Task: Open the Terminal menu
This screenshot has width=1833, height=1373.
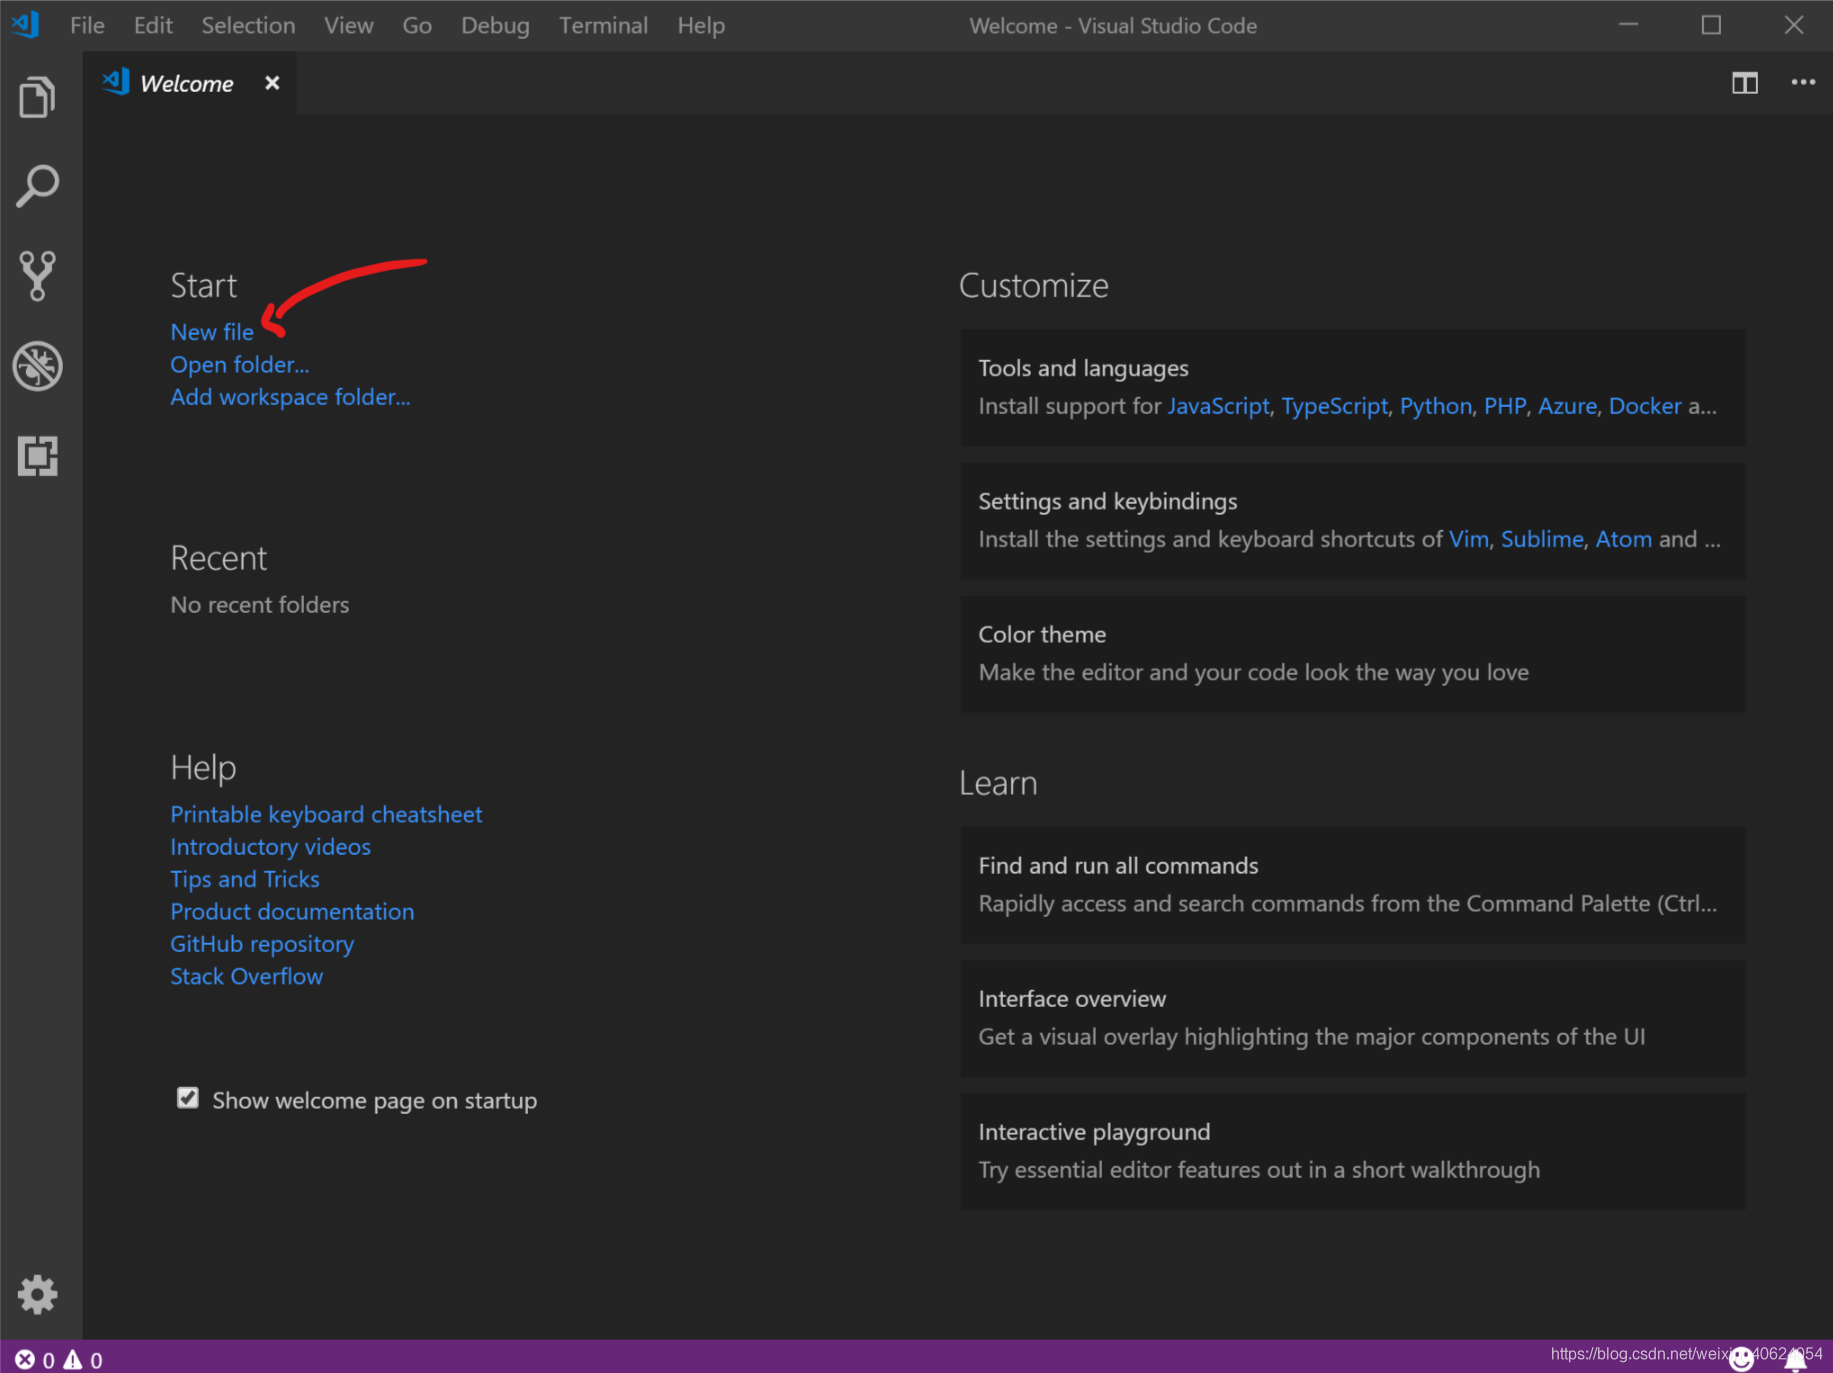Action: tap(603, 25)
